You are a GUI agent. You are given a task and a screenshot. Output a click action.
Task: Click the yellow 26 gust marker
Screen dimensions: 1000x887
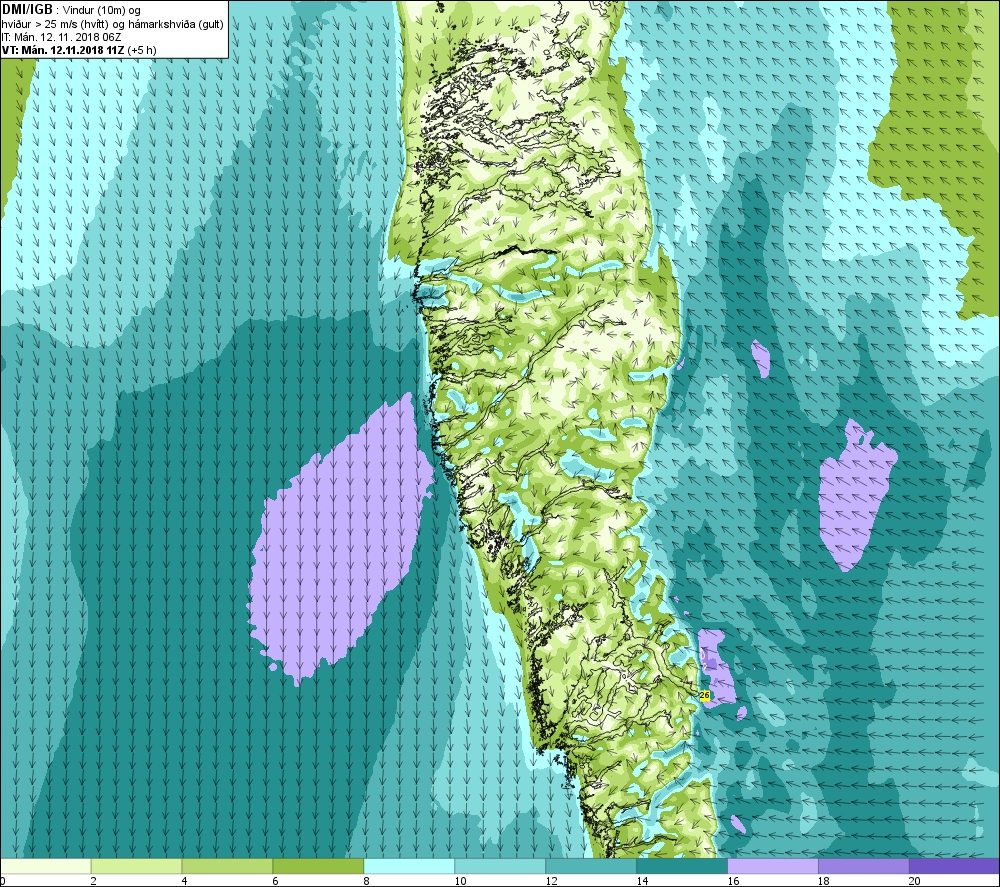click(x=705, y=695)
